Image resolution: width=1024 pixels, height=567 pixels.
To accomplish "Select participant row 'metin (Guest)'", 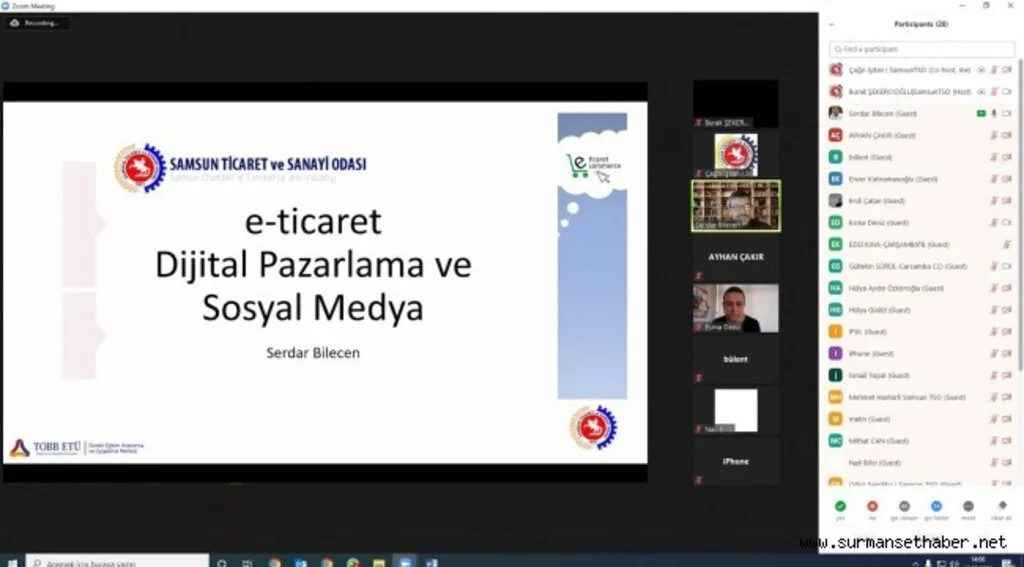I will click(x=920, y=419).
